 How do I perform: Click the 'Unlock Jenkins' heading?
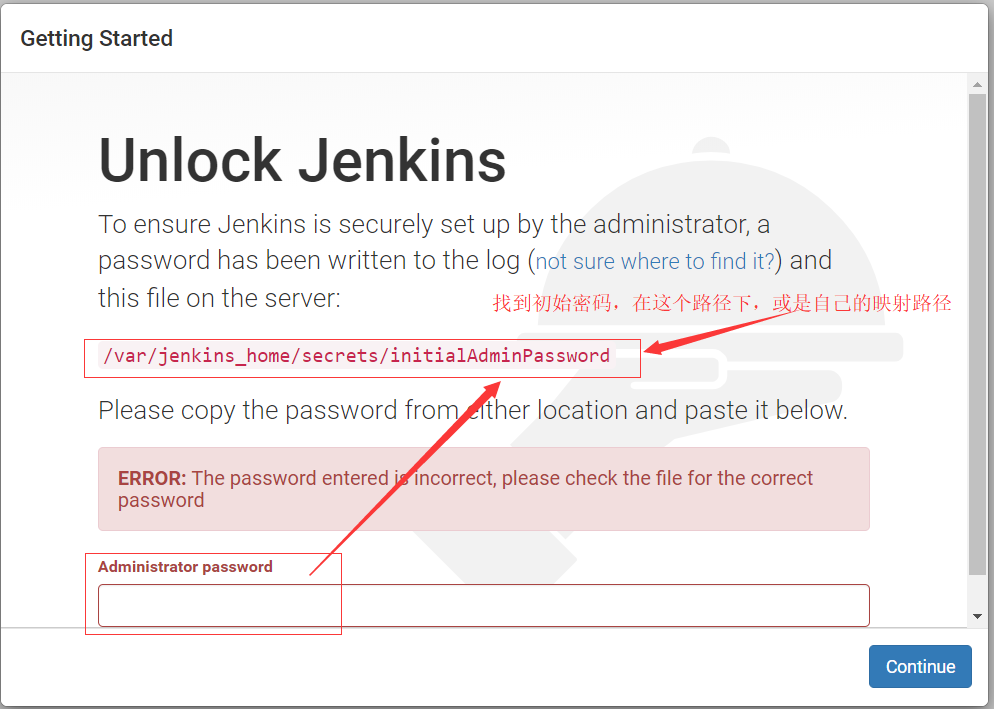coord(302,160)
